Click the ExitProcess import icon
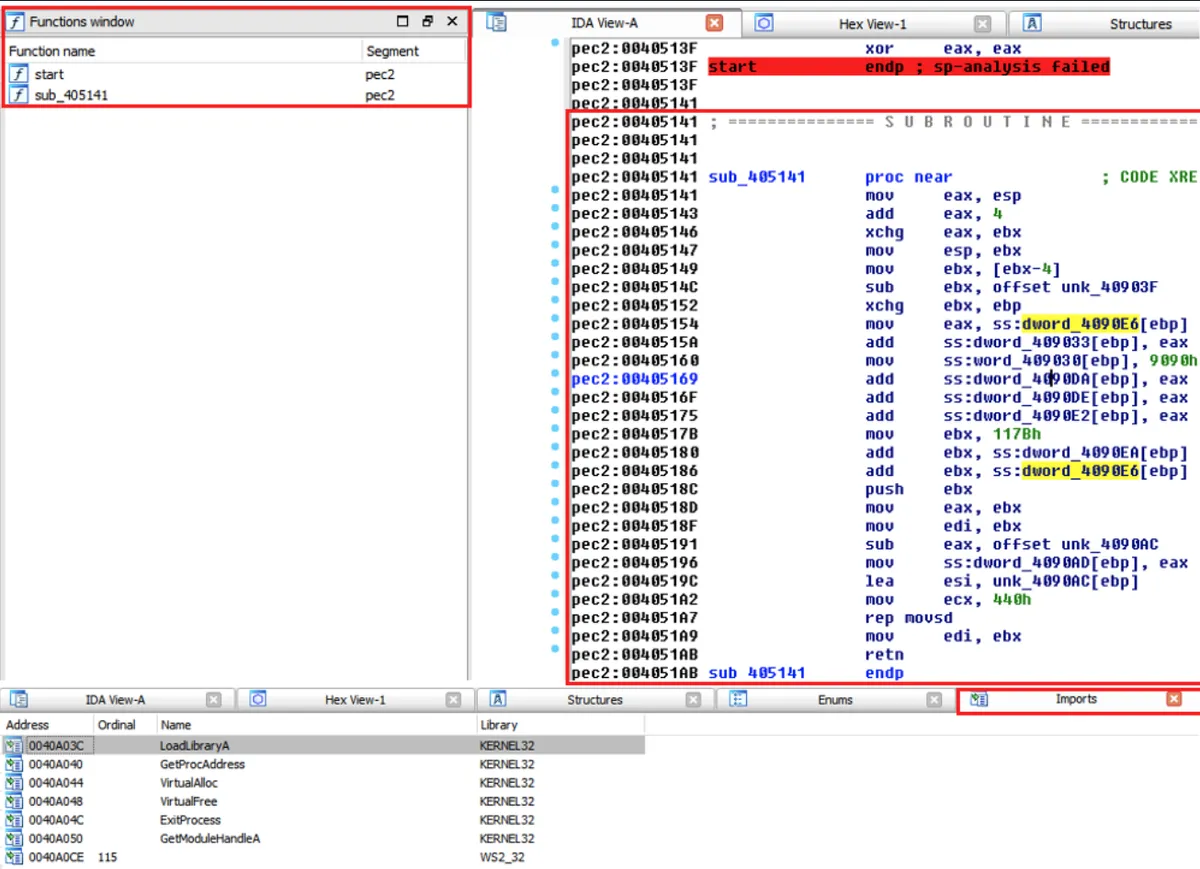 [x=14, y=820]
